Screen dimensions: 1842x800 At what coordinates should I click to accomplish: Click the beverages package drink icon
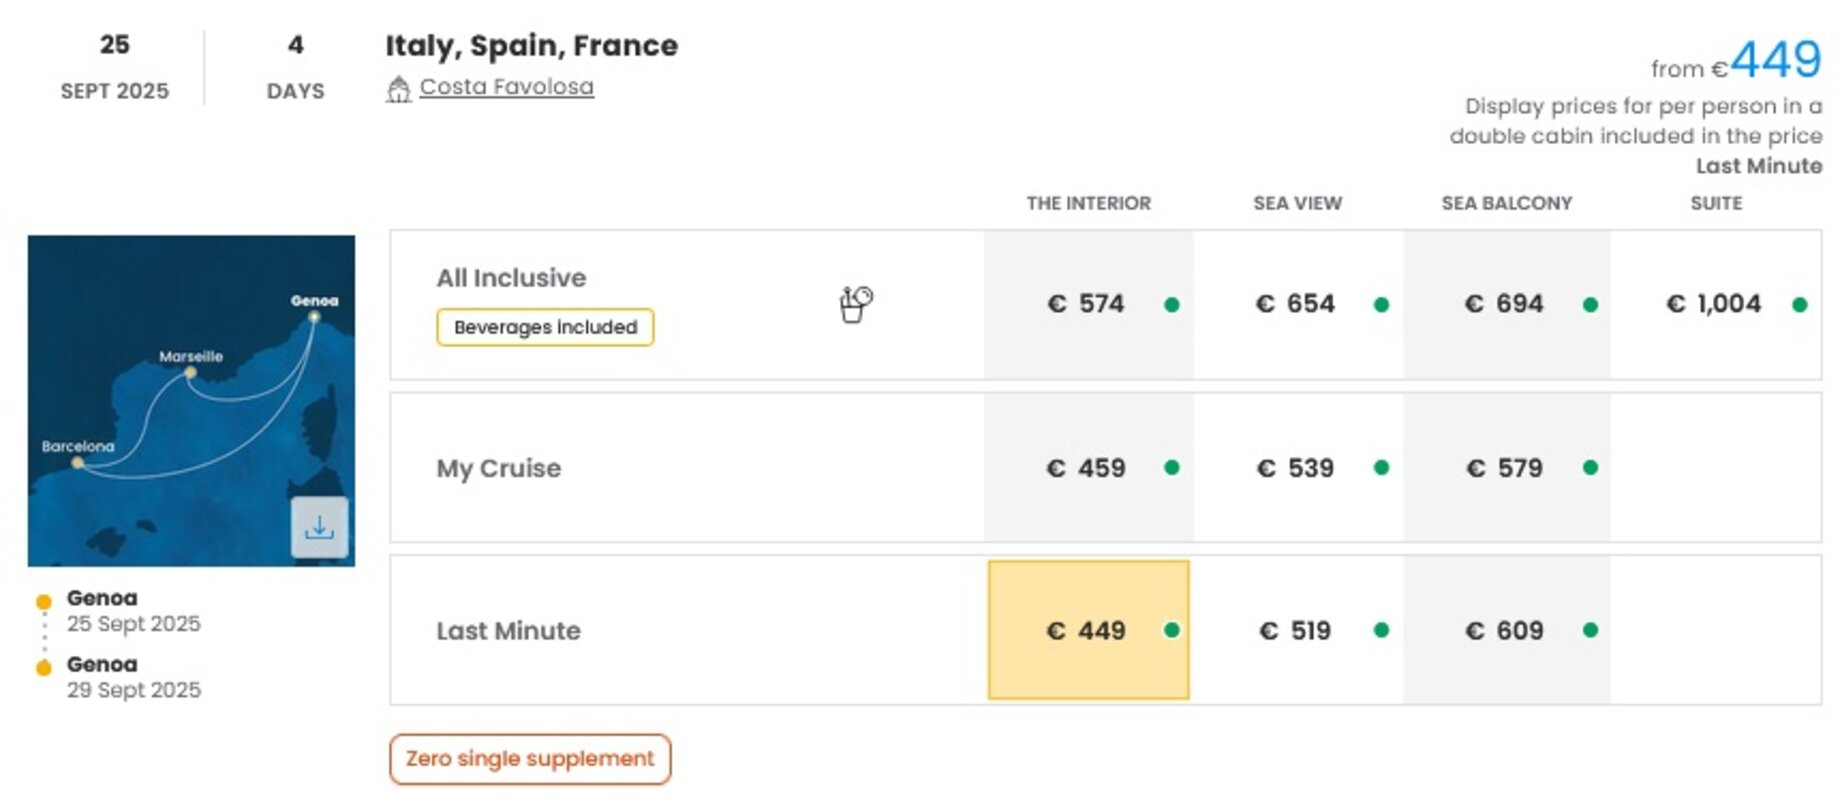coord(855,304)
